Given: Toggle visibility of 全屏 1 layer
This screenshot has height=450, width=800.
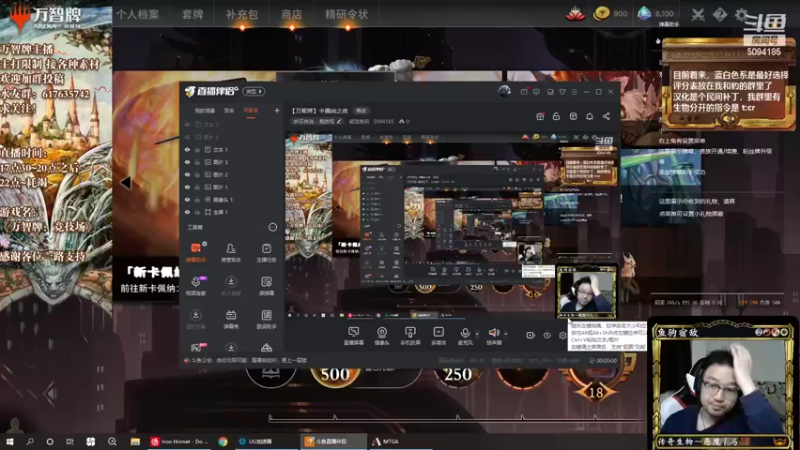Looking at the screenshot, I should [187, 212].
